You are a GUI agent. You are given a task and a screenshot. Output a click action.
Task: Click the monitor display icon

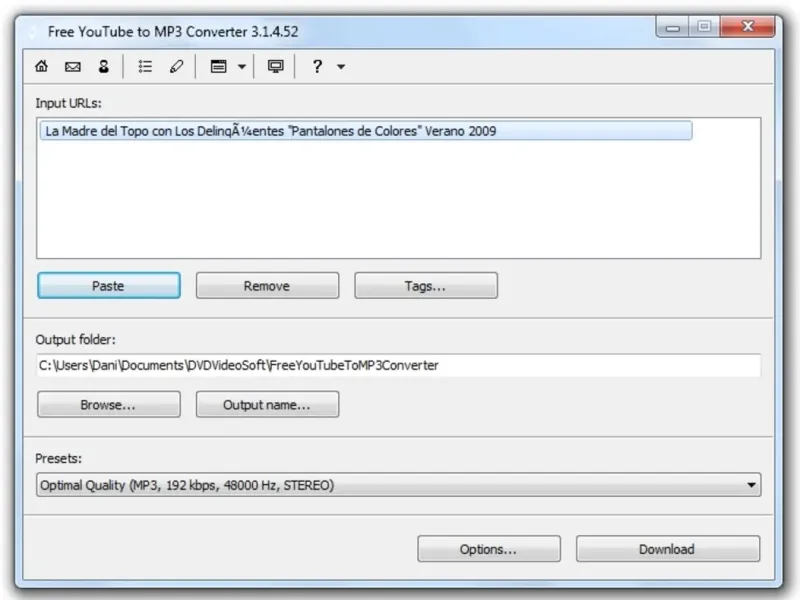coord(276,66)
